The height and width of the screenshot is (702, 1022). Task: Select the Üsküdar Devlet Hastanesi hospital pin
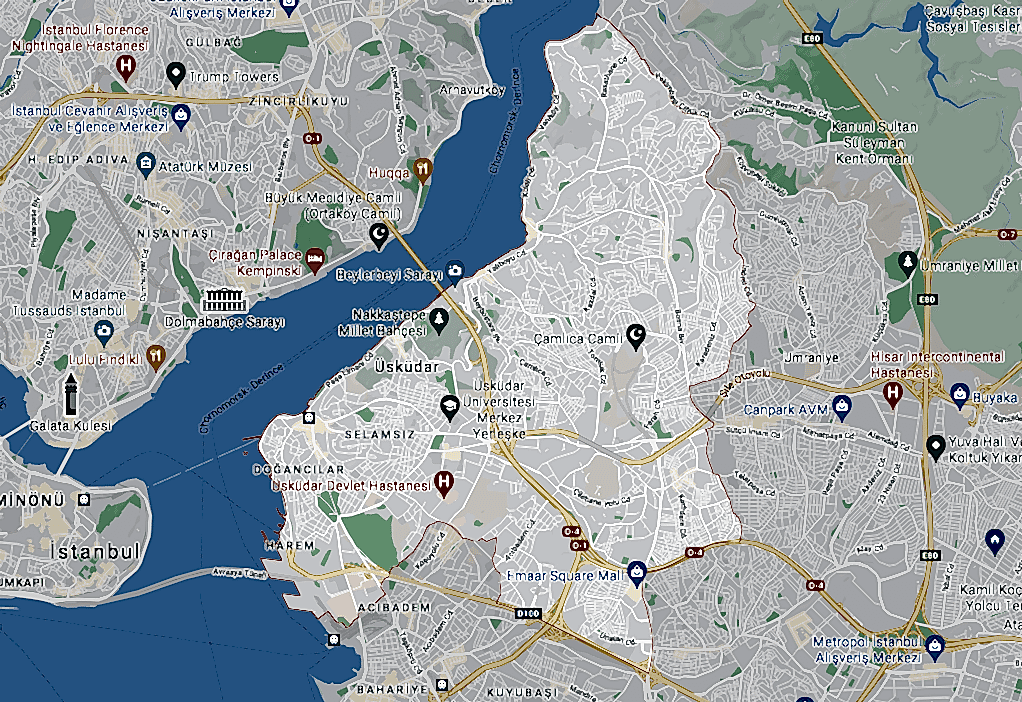click(x=444, y=483)
